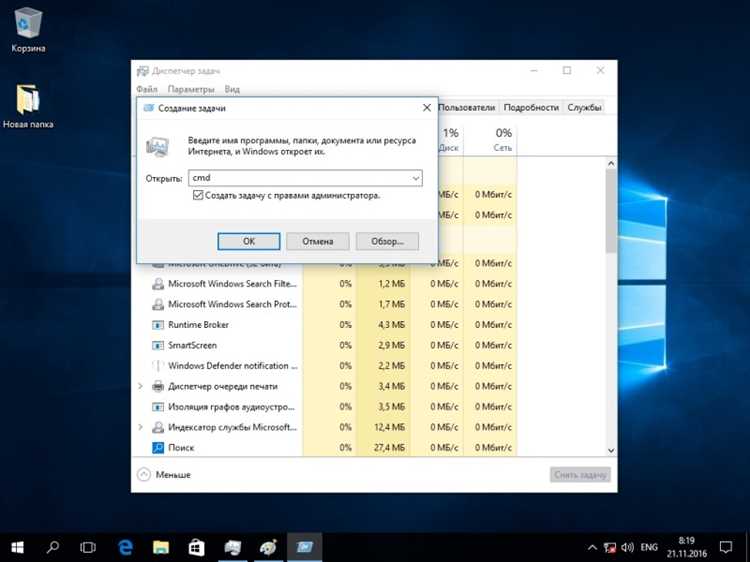Click the Обзор... browse button
This screenshot has width=750, height=562.
pos(387,242)
